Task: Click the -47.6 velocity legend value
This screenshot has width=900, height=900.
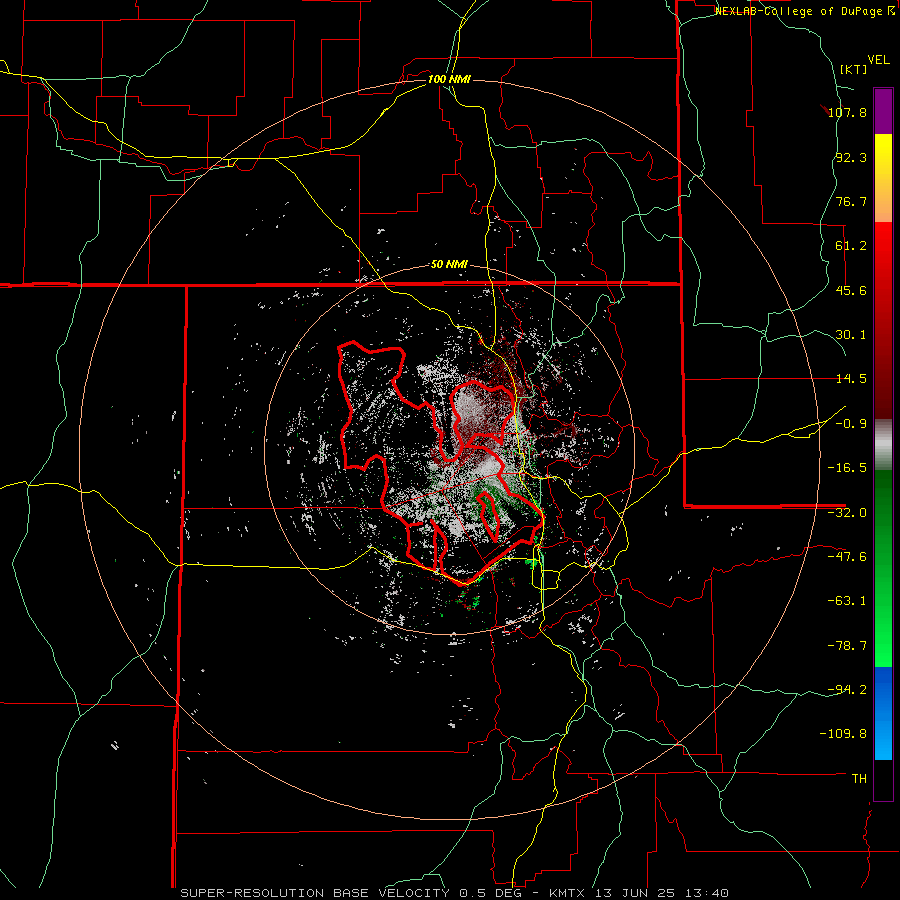Action: (847, 557)
